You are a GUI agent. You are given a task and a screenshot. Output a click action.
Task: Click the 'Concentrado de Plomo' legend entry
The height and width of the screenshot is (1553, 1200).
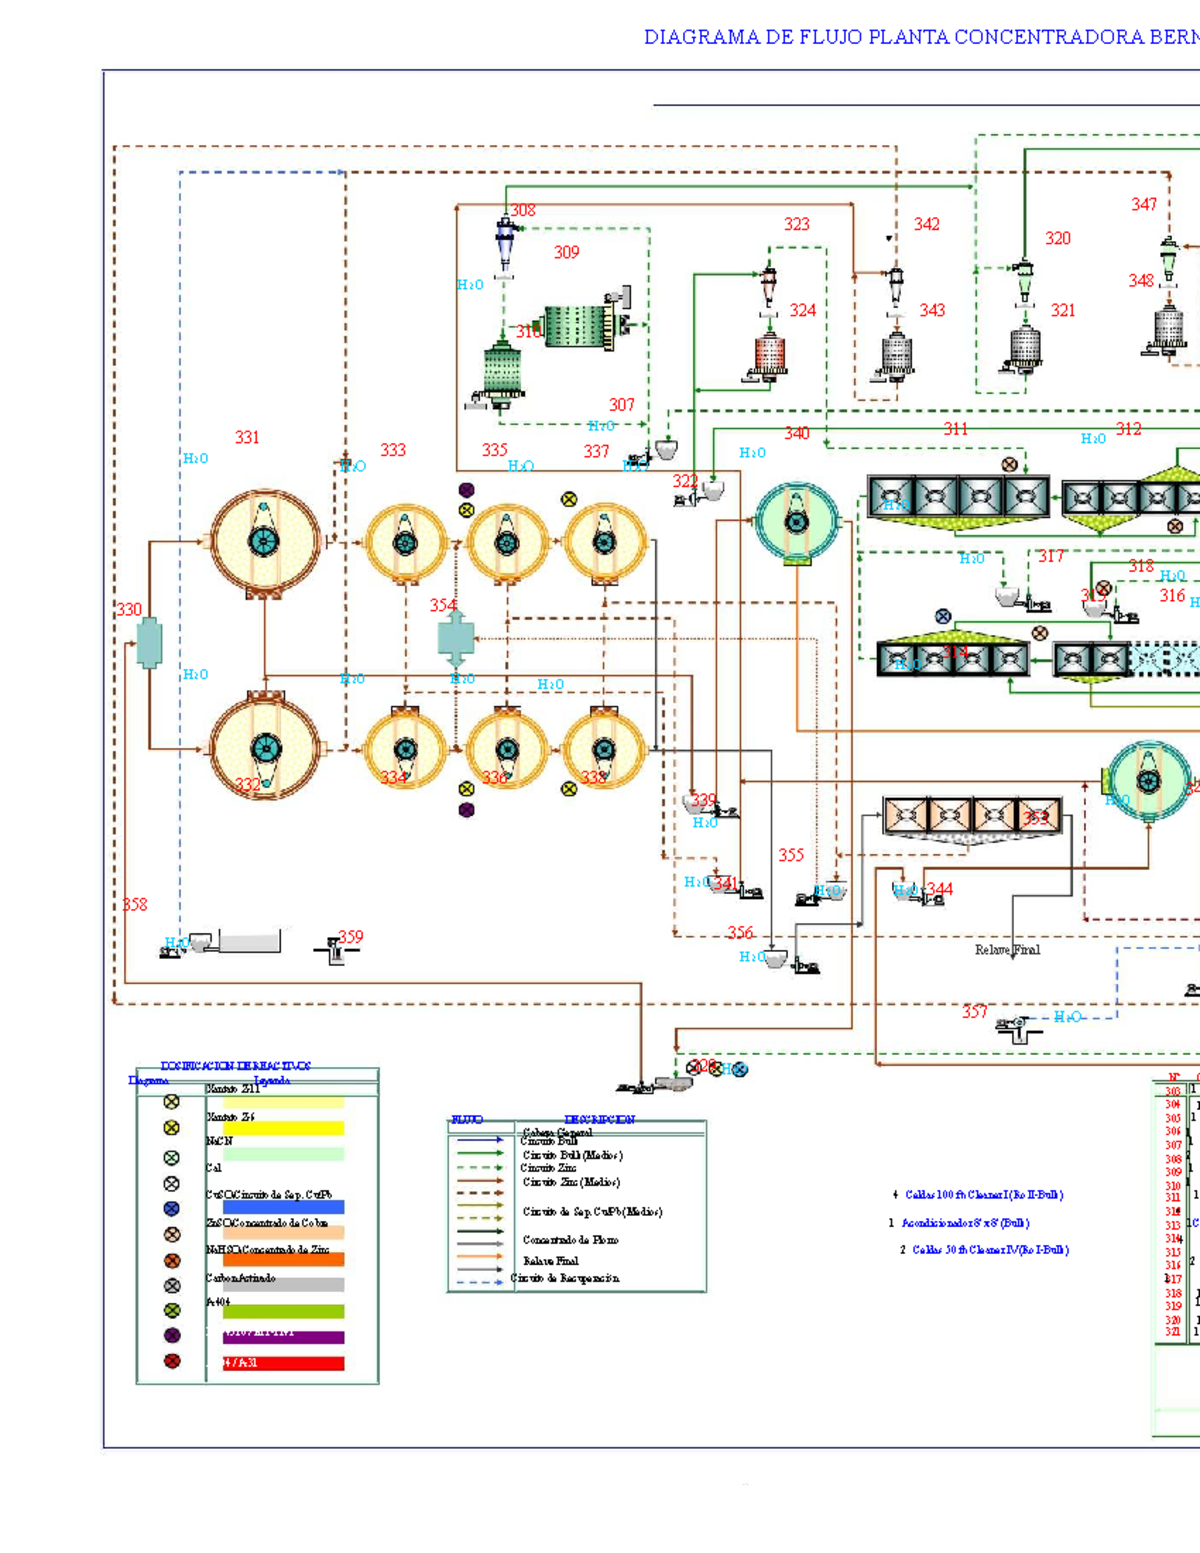570,1240
